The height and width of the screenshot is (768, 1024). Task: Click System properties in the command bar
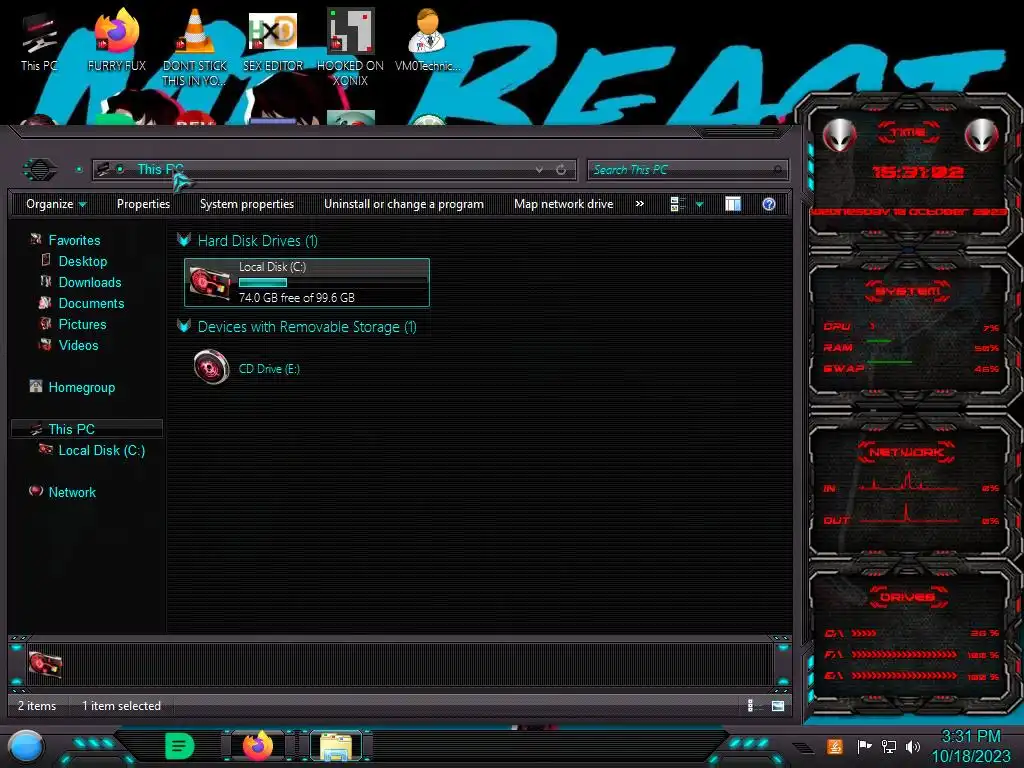247,204
